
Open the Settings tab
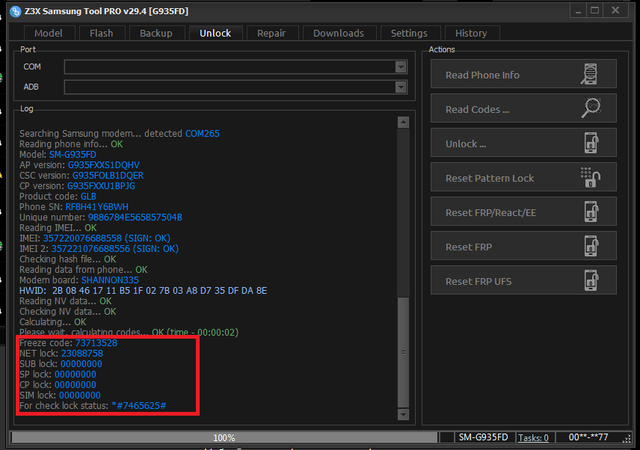click(409, 33)
